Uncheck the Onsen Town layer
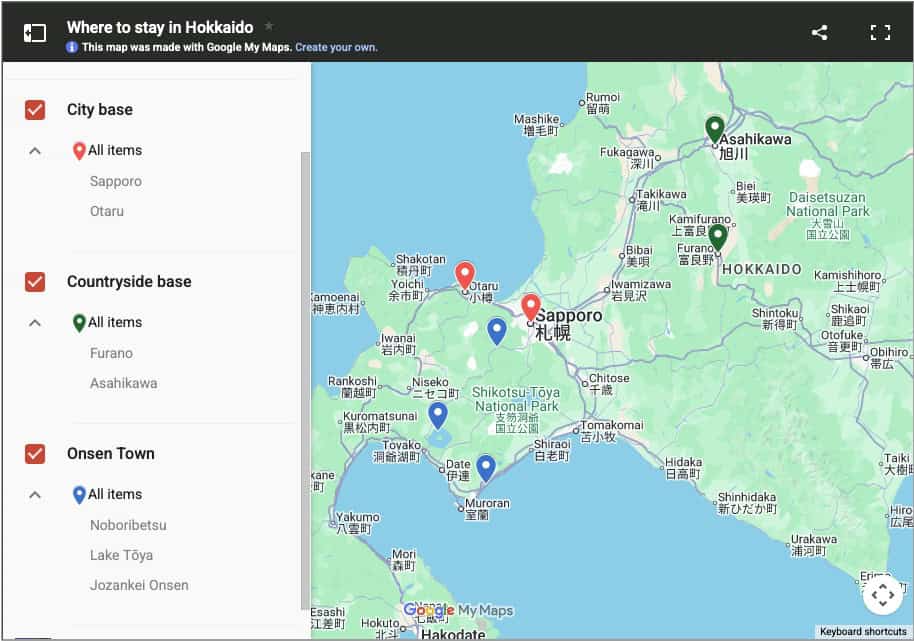The width and height of the screenshot is (914, 641). tap(33, 454)
